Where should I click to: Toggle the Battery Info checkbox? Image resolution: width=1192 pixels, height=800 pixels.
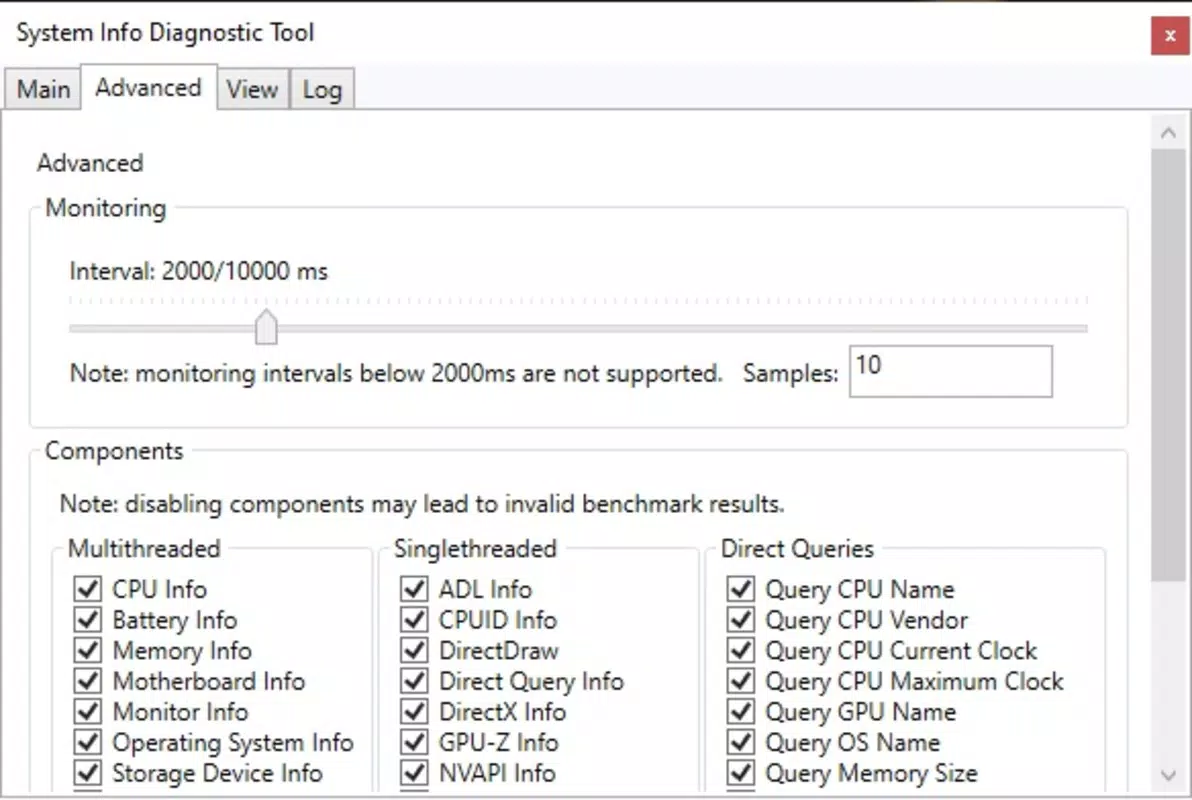click(87, 619)
